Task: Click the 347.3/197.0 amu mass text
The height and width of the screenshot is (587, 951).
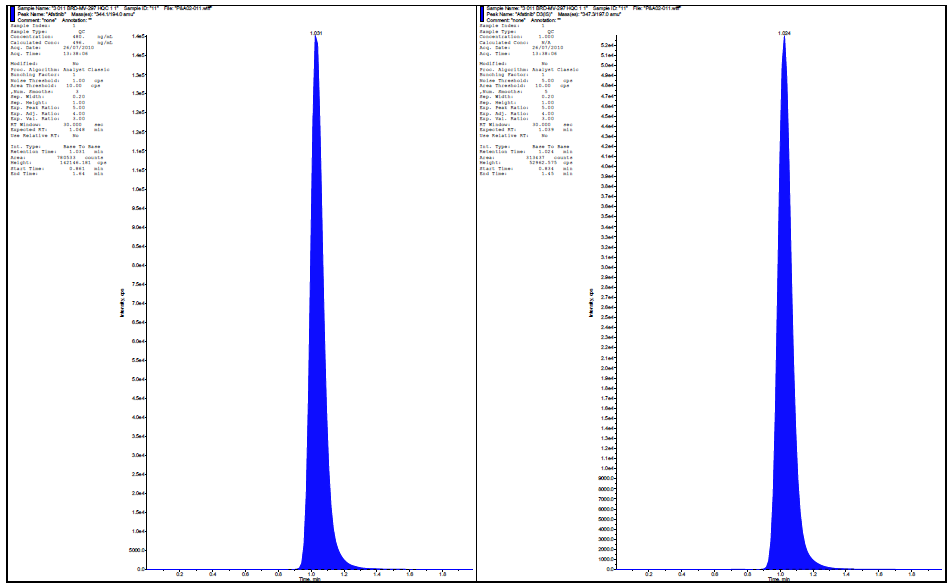Action: 610,14
